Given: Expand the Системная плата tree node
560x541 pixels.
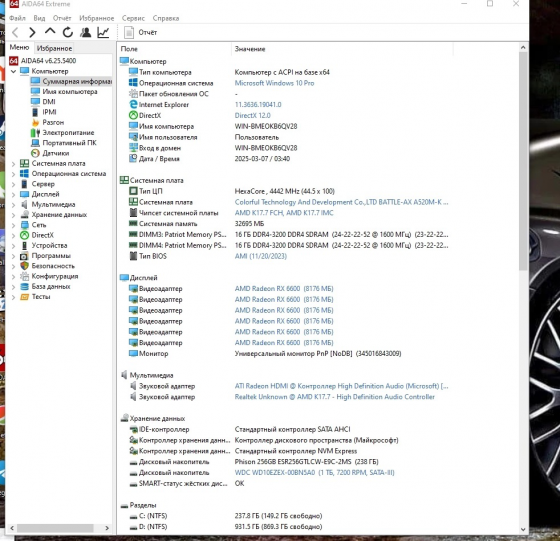Looking at the screenshot, I should point(13,164).
